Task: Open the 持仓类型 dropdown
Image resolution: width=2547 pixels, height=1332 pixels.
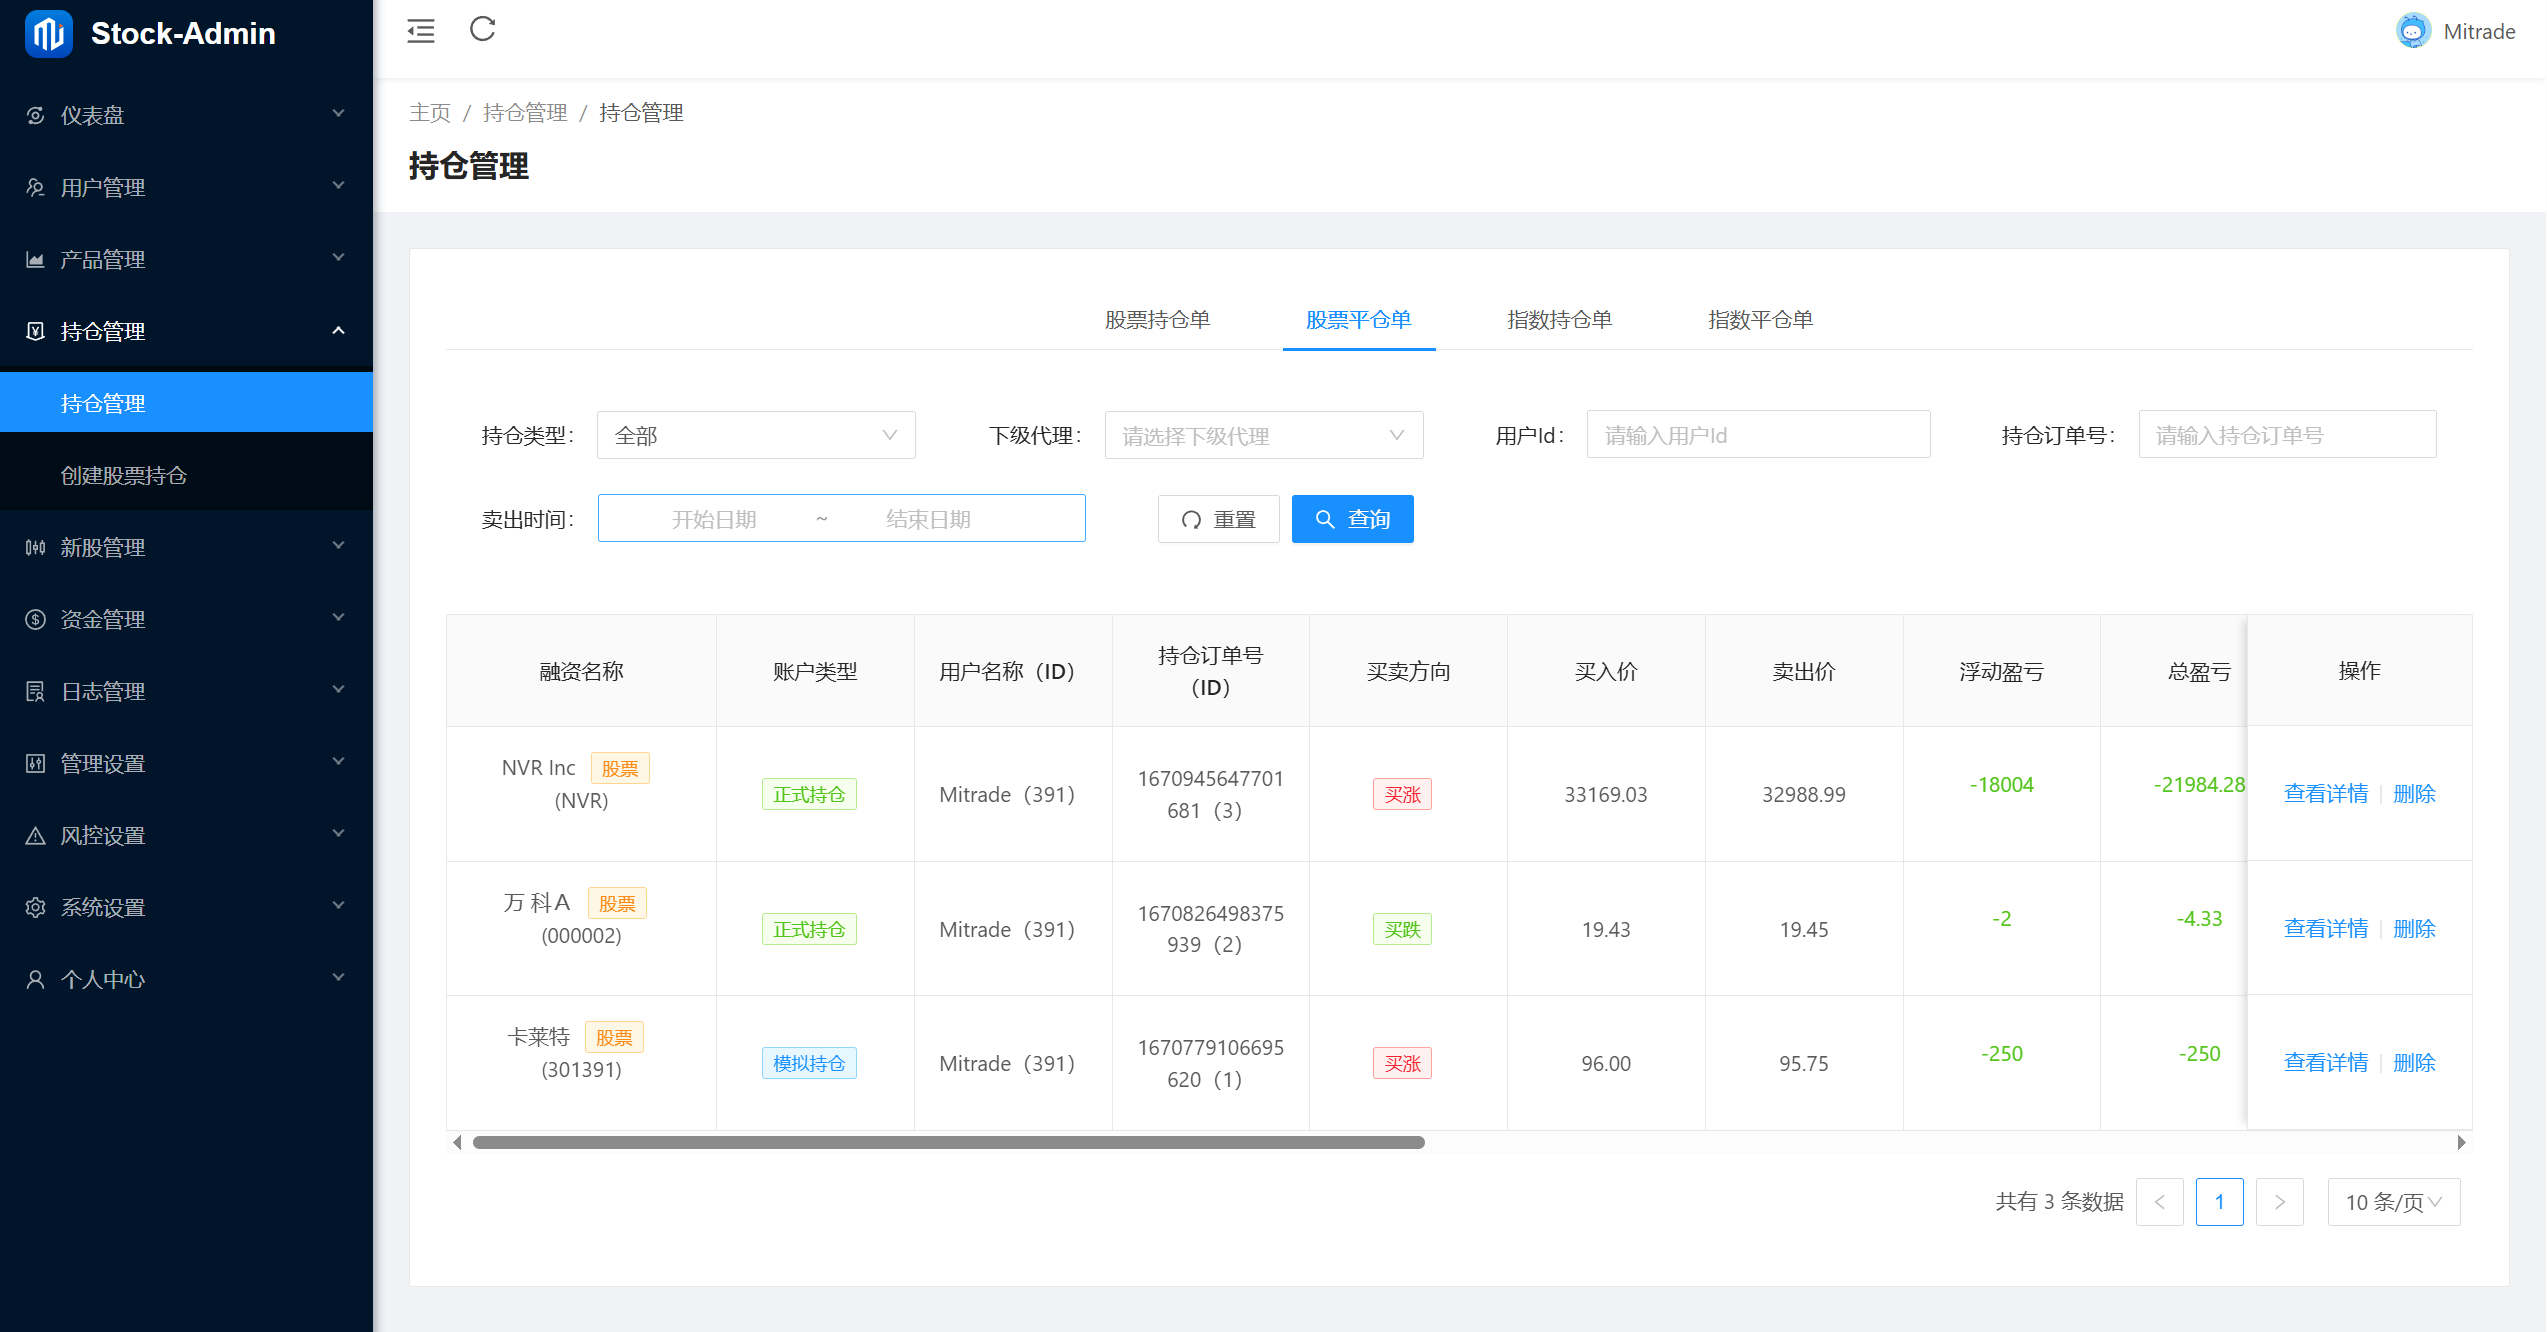Action: point(756,435)
